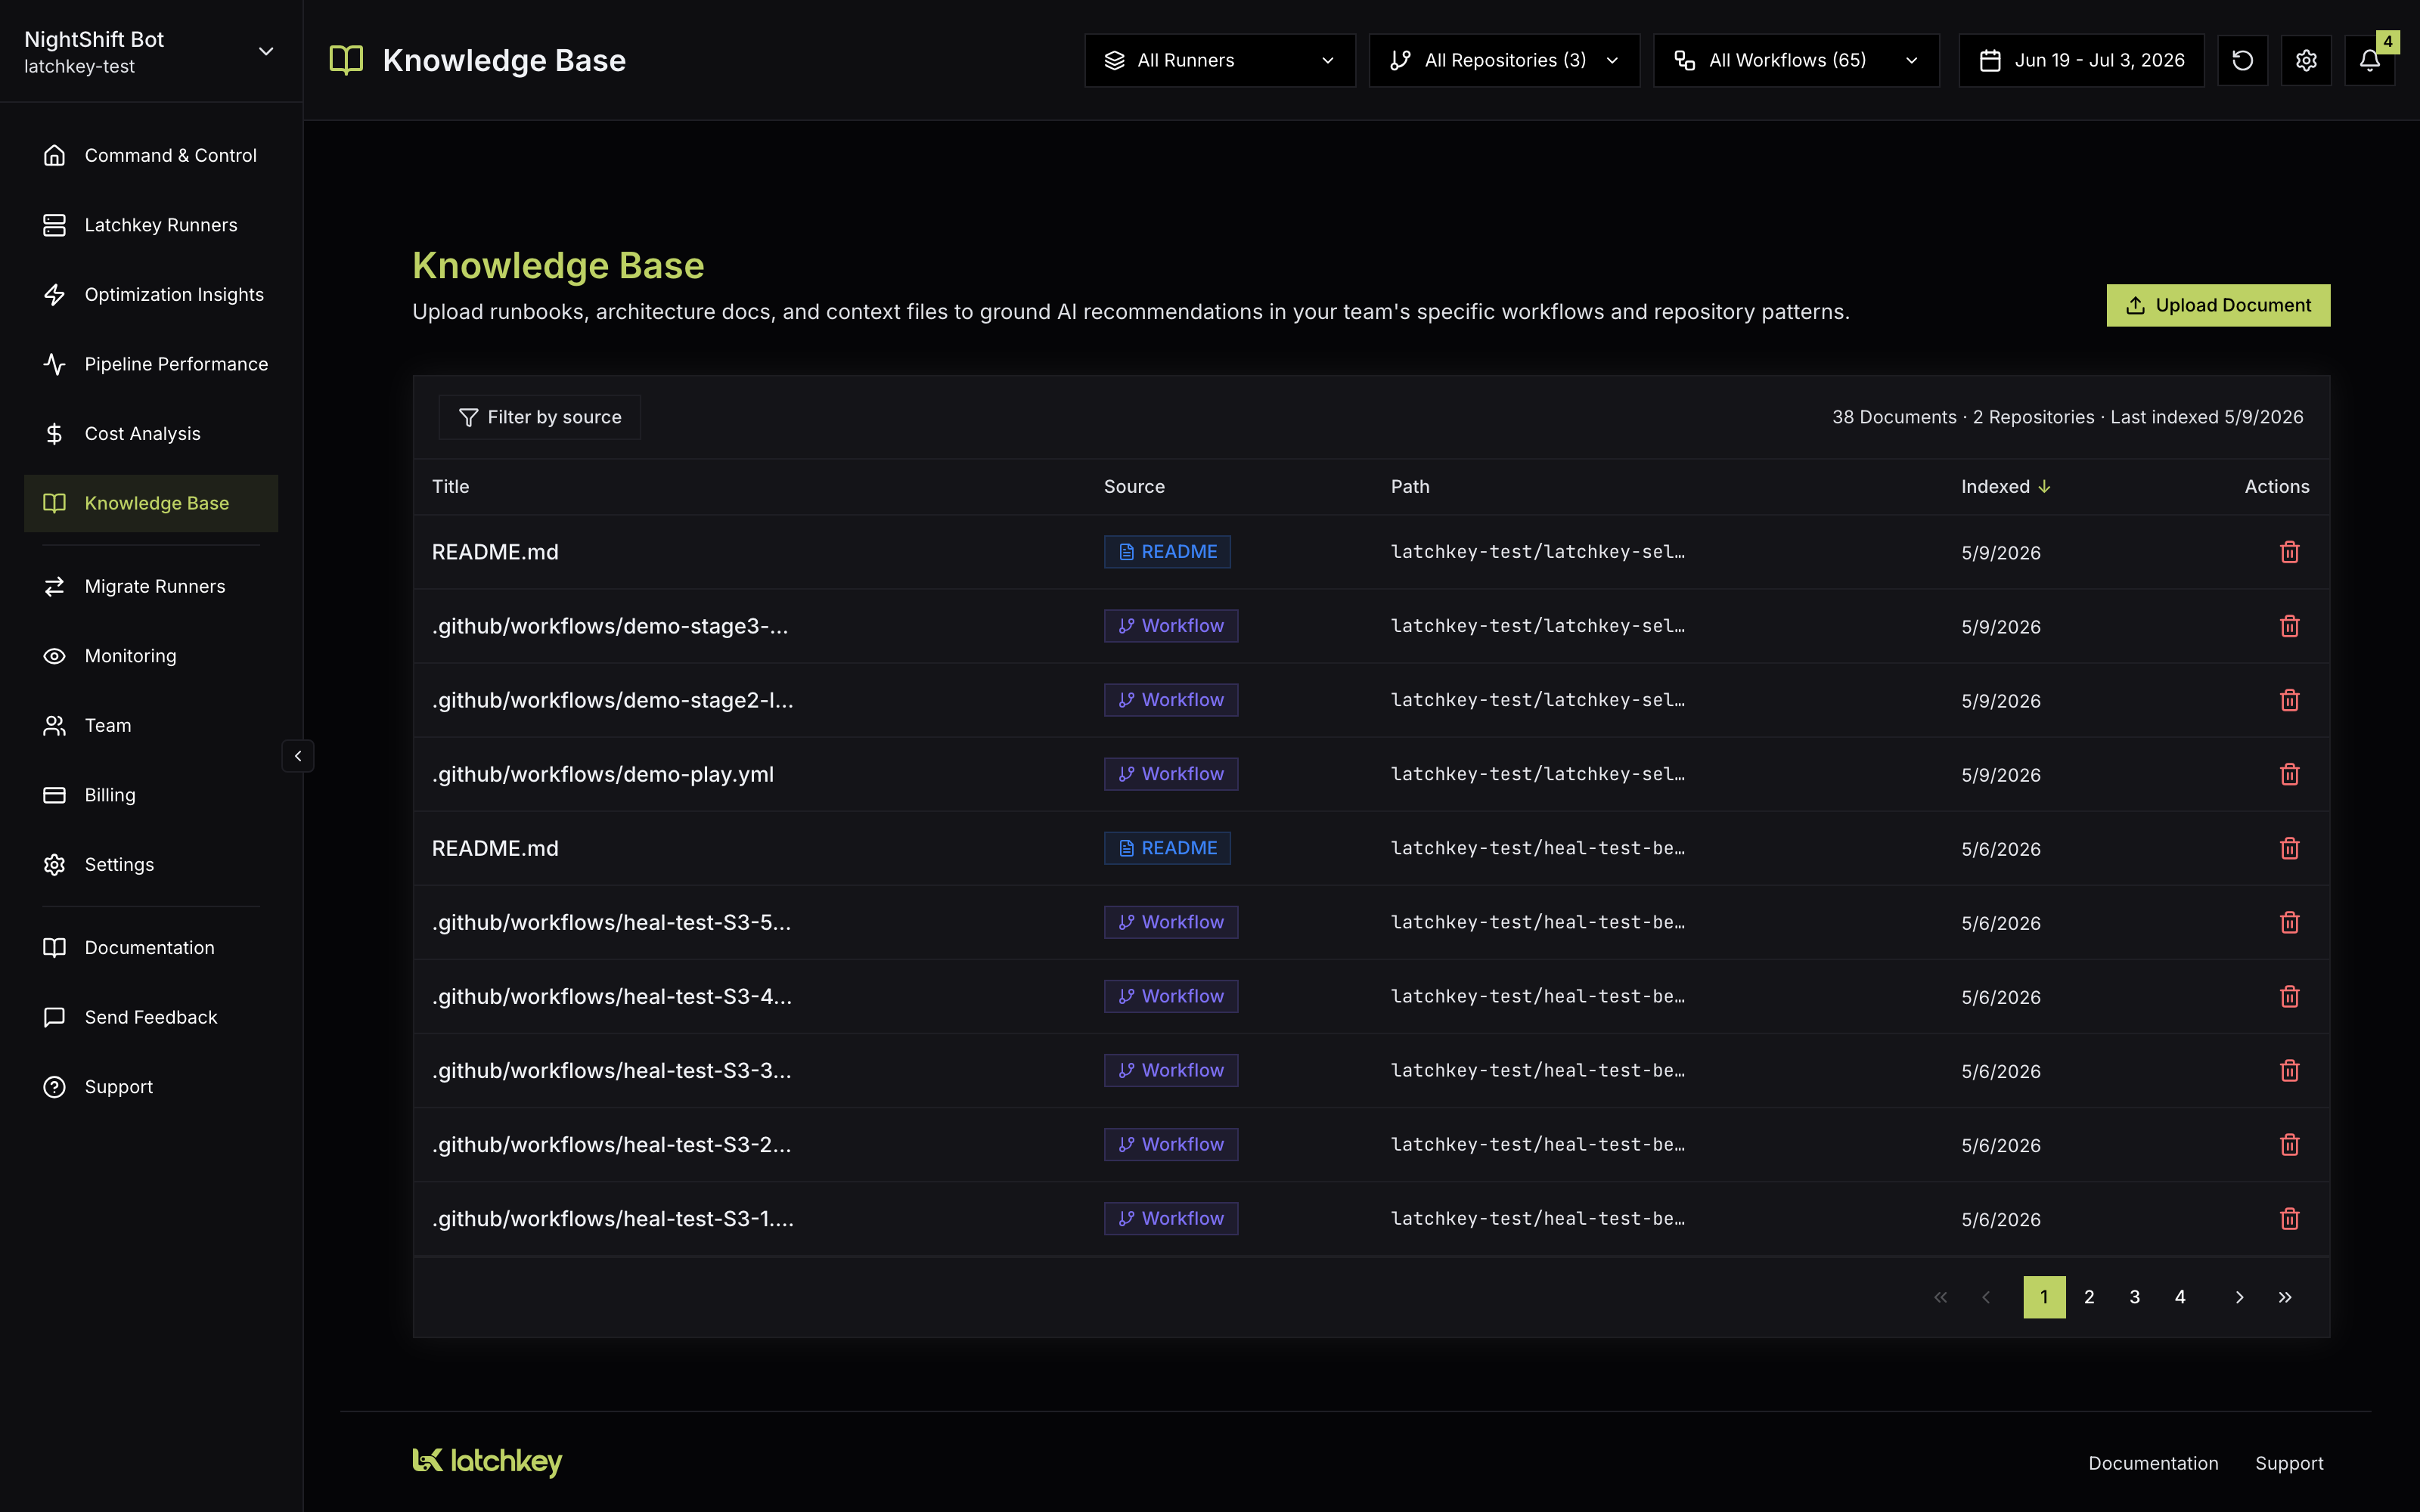The width and height of the screenshot is (2420, 1512).
Task: Delete heal-test-S3-1 workflow document
Action: [x=2289, y=1218]
